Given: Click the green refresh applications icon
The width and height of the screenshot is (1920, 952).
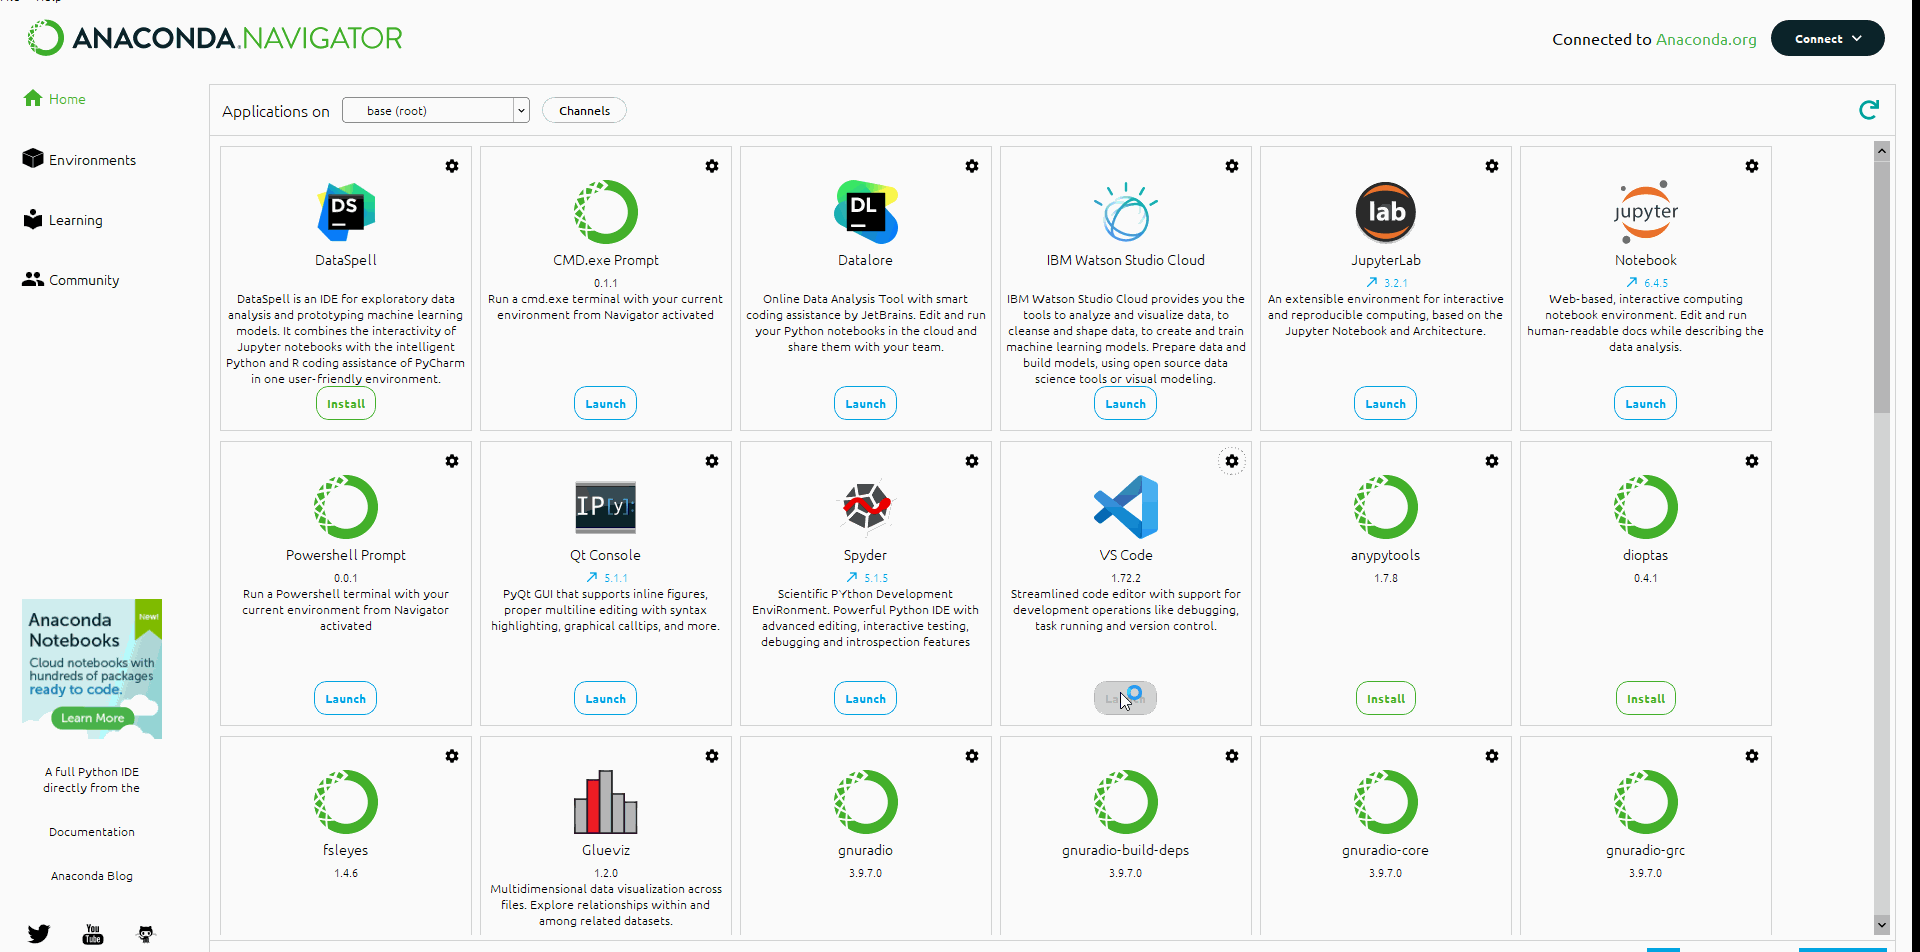Looking at the screenshot, I should pyautogui.click(x=1868, y=110).
